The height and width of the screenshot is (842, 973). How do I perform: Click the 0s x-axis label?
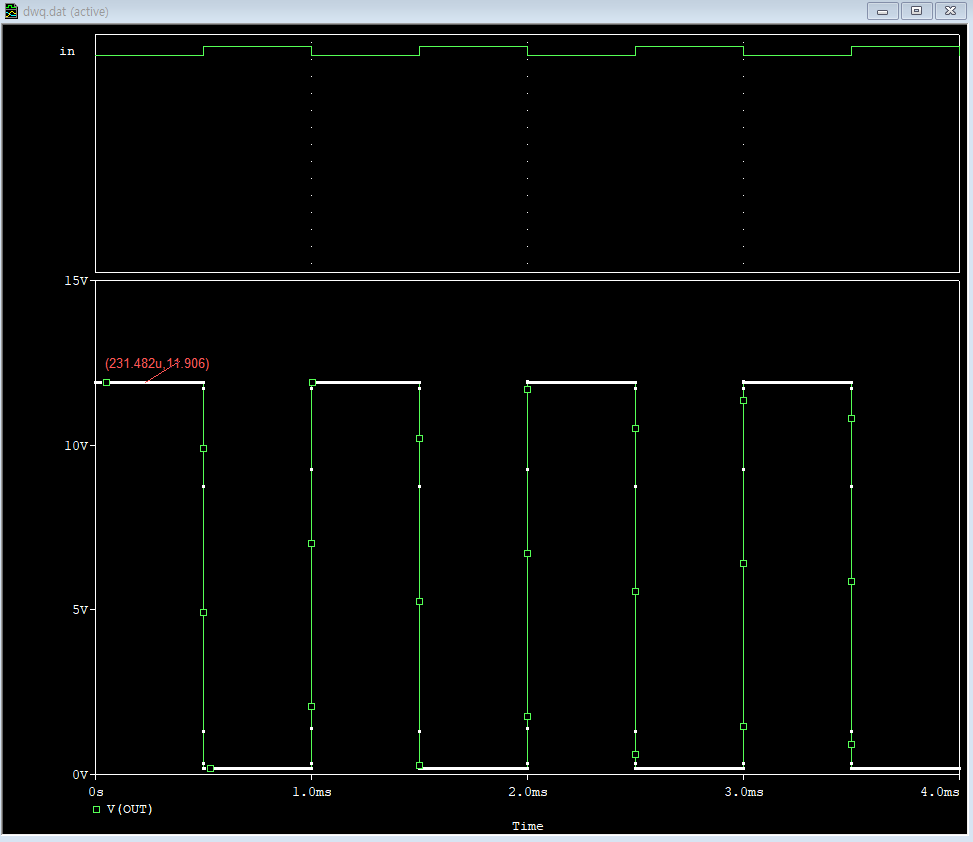pos(96,792)
